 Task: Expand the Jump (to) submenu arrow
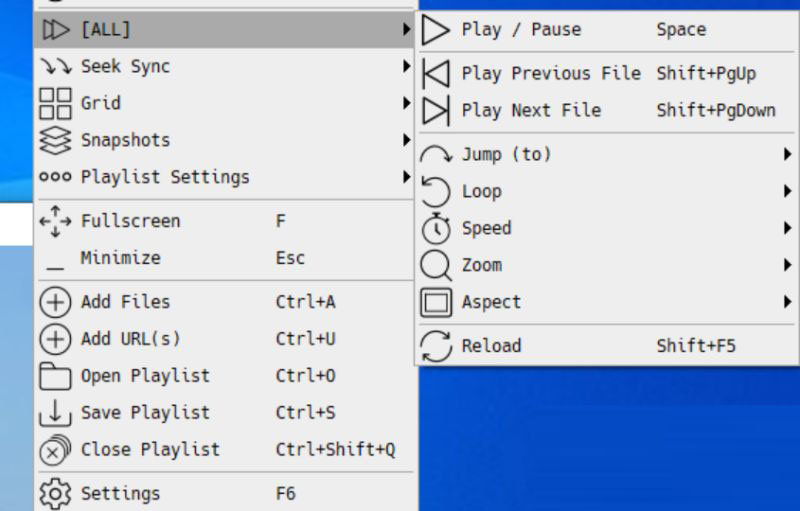788,155
